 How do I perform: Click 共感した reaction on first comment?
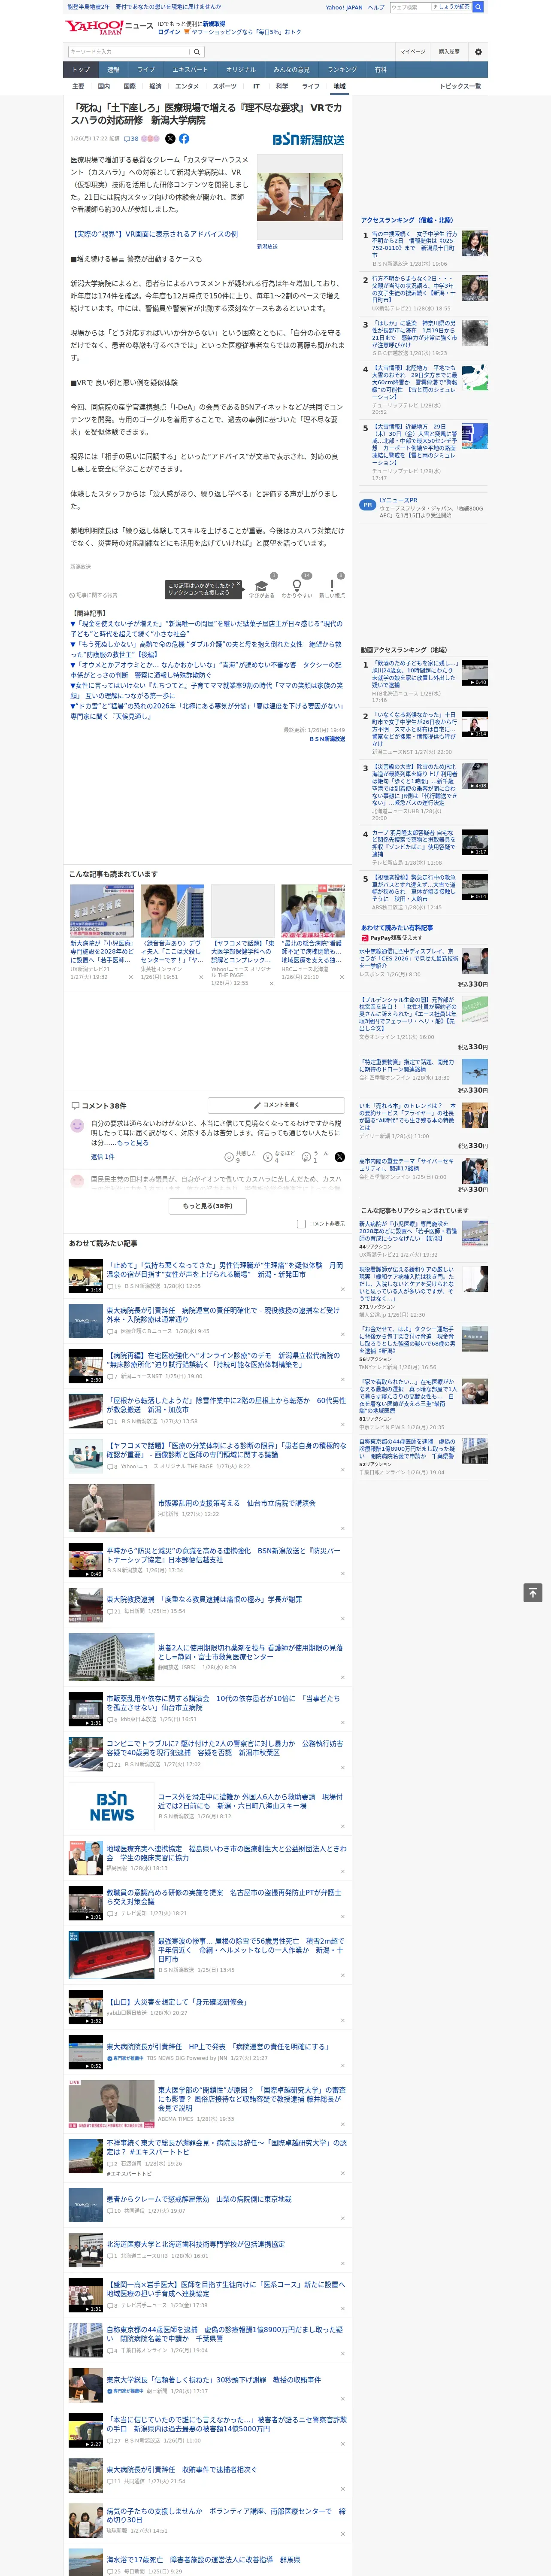coord(240,1156)
